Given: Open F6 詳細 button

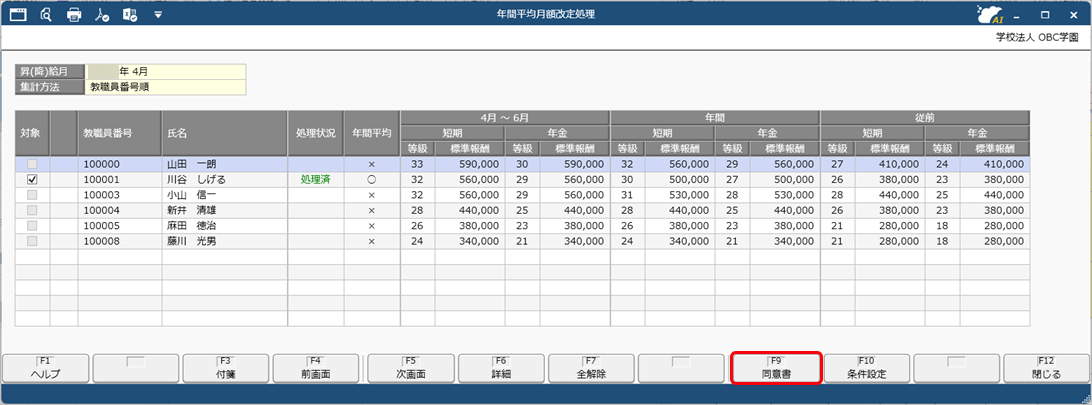Looking at the screenshot, I should (x=501, y=368).
